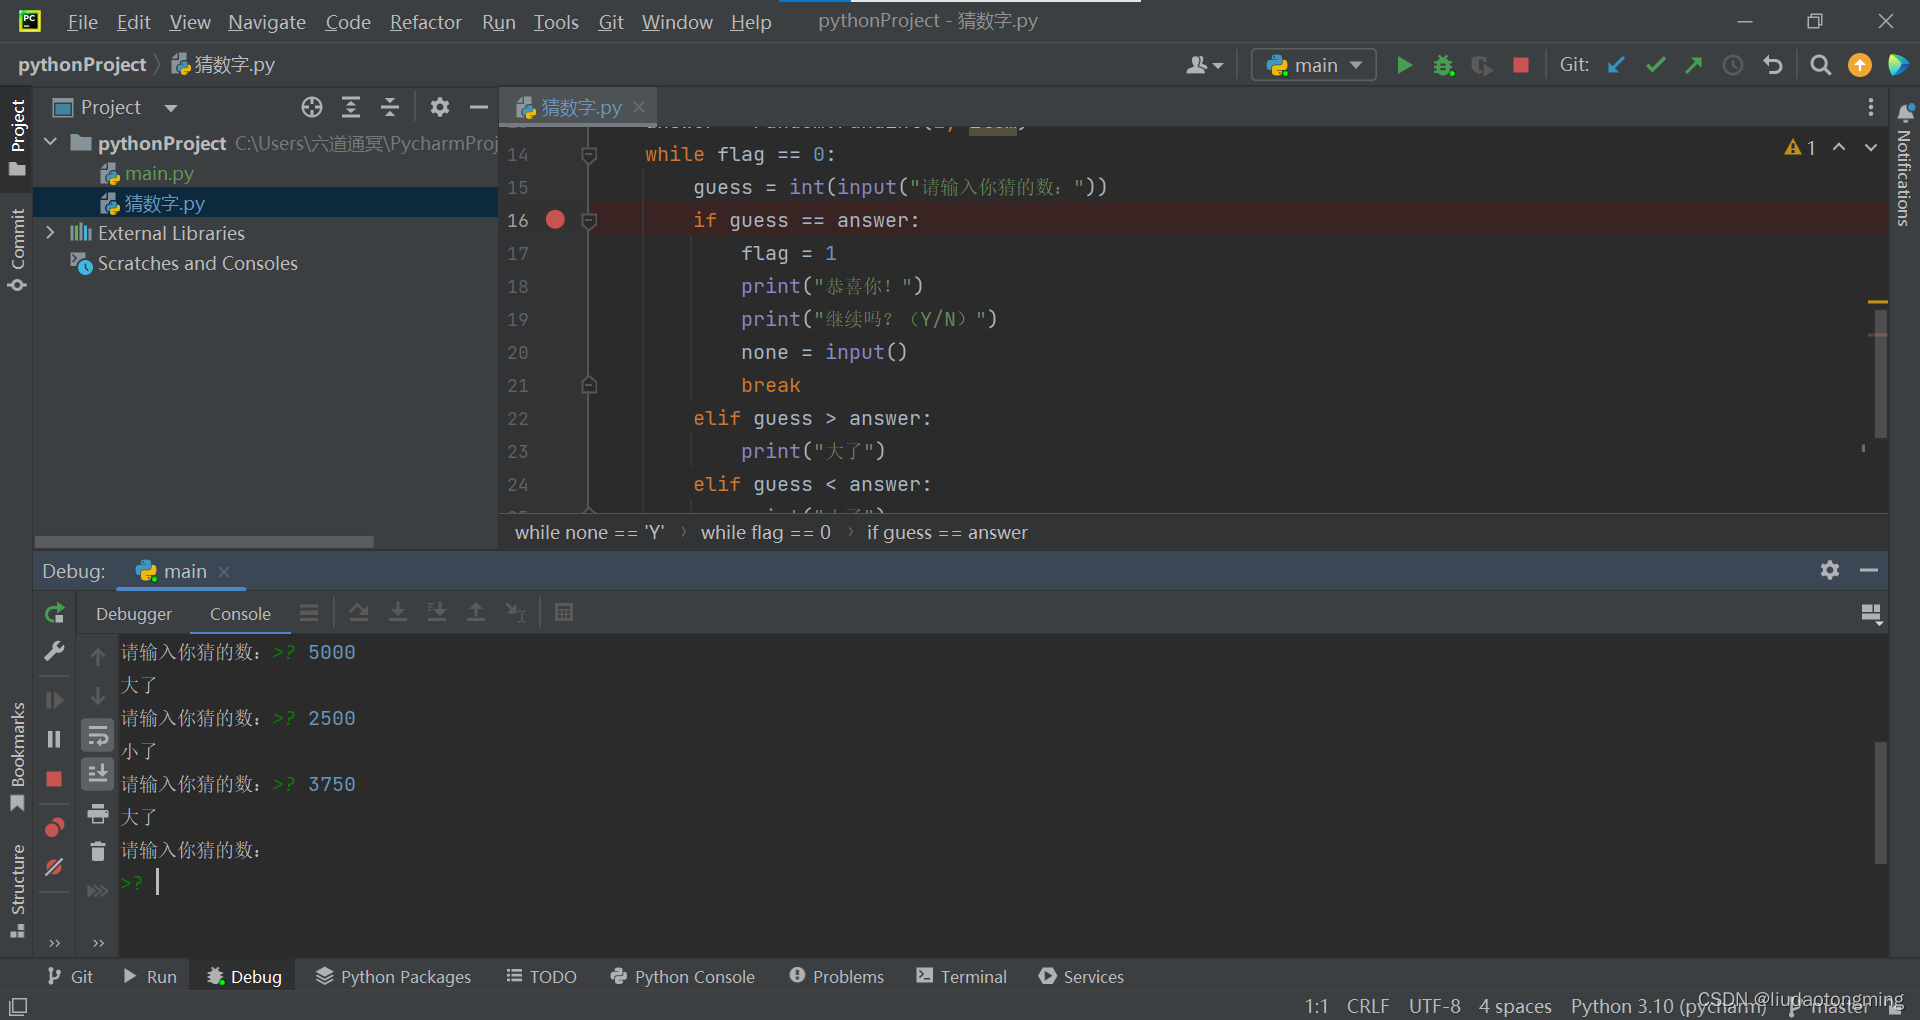
Task: Rollback changes with undo arrow icon
Action: click(1773, 65)
